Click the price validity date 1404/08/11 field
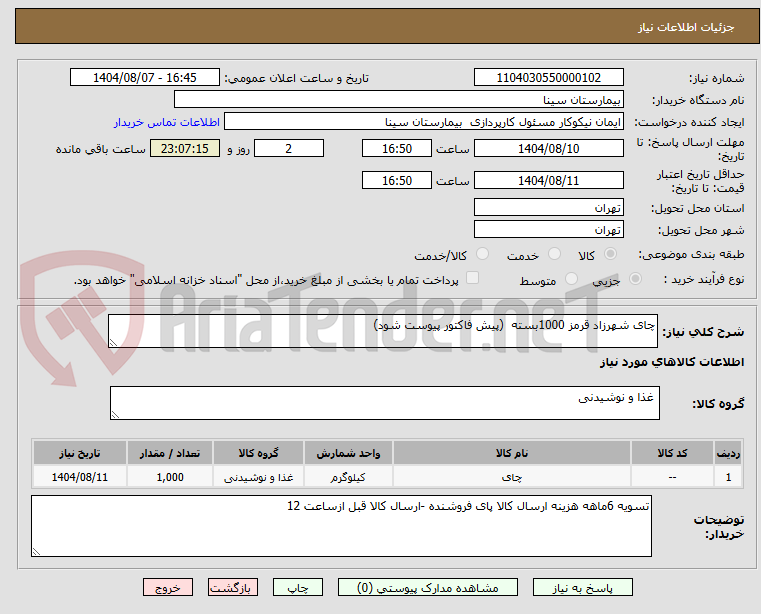 (548, 180)
